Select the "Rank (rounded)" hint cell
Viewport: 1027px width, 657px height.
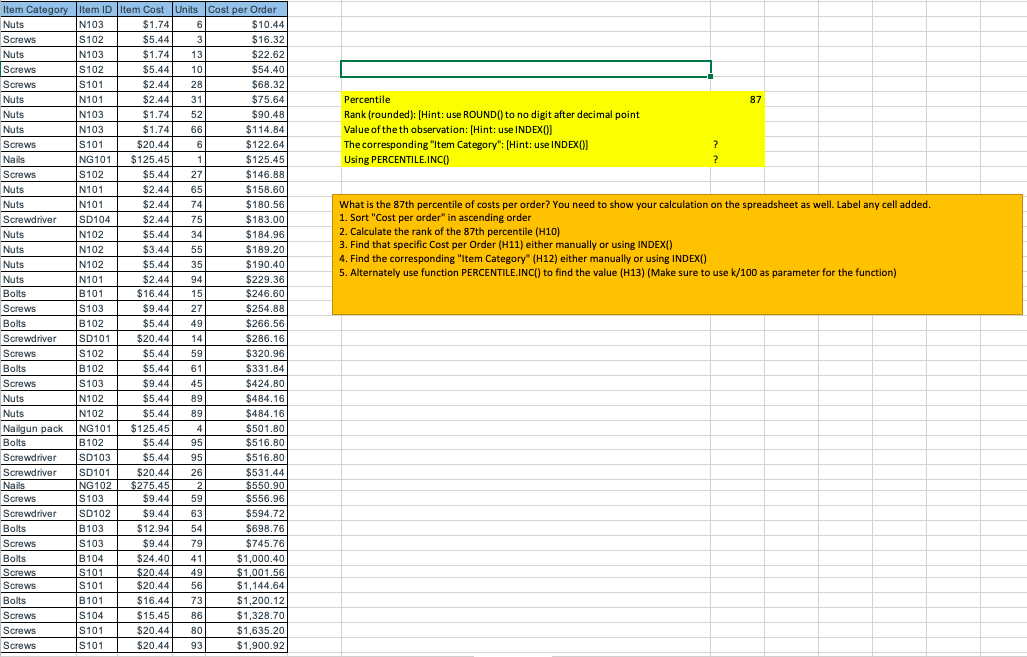pos(450,115)
